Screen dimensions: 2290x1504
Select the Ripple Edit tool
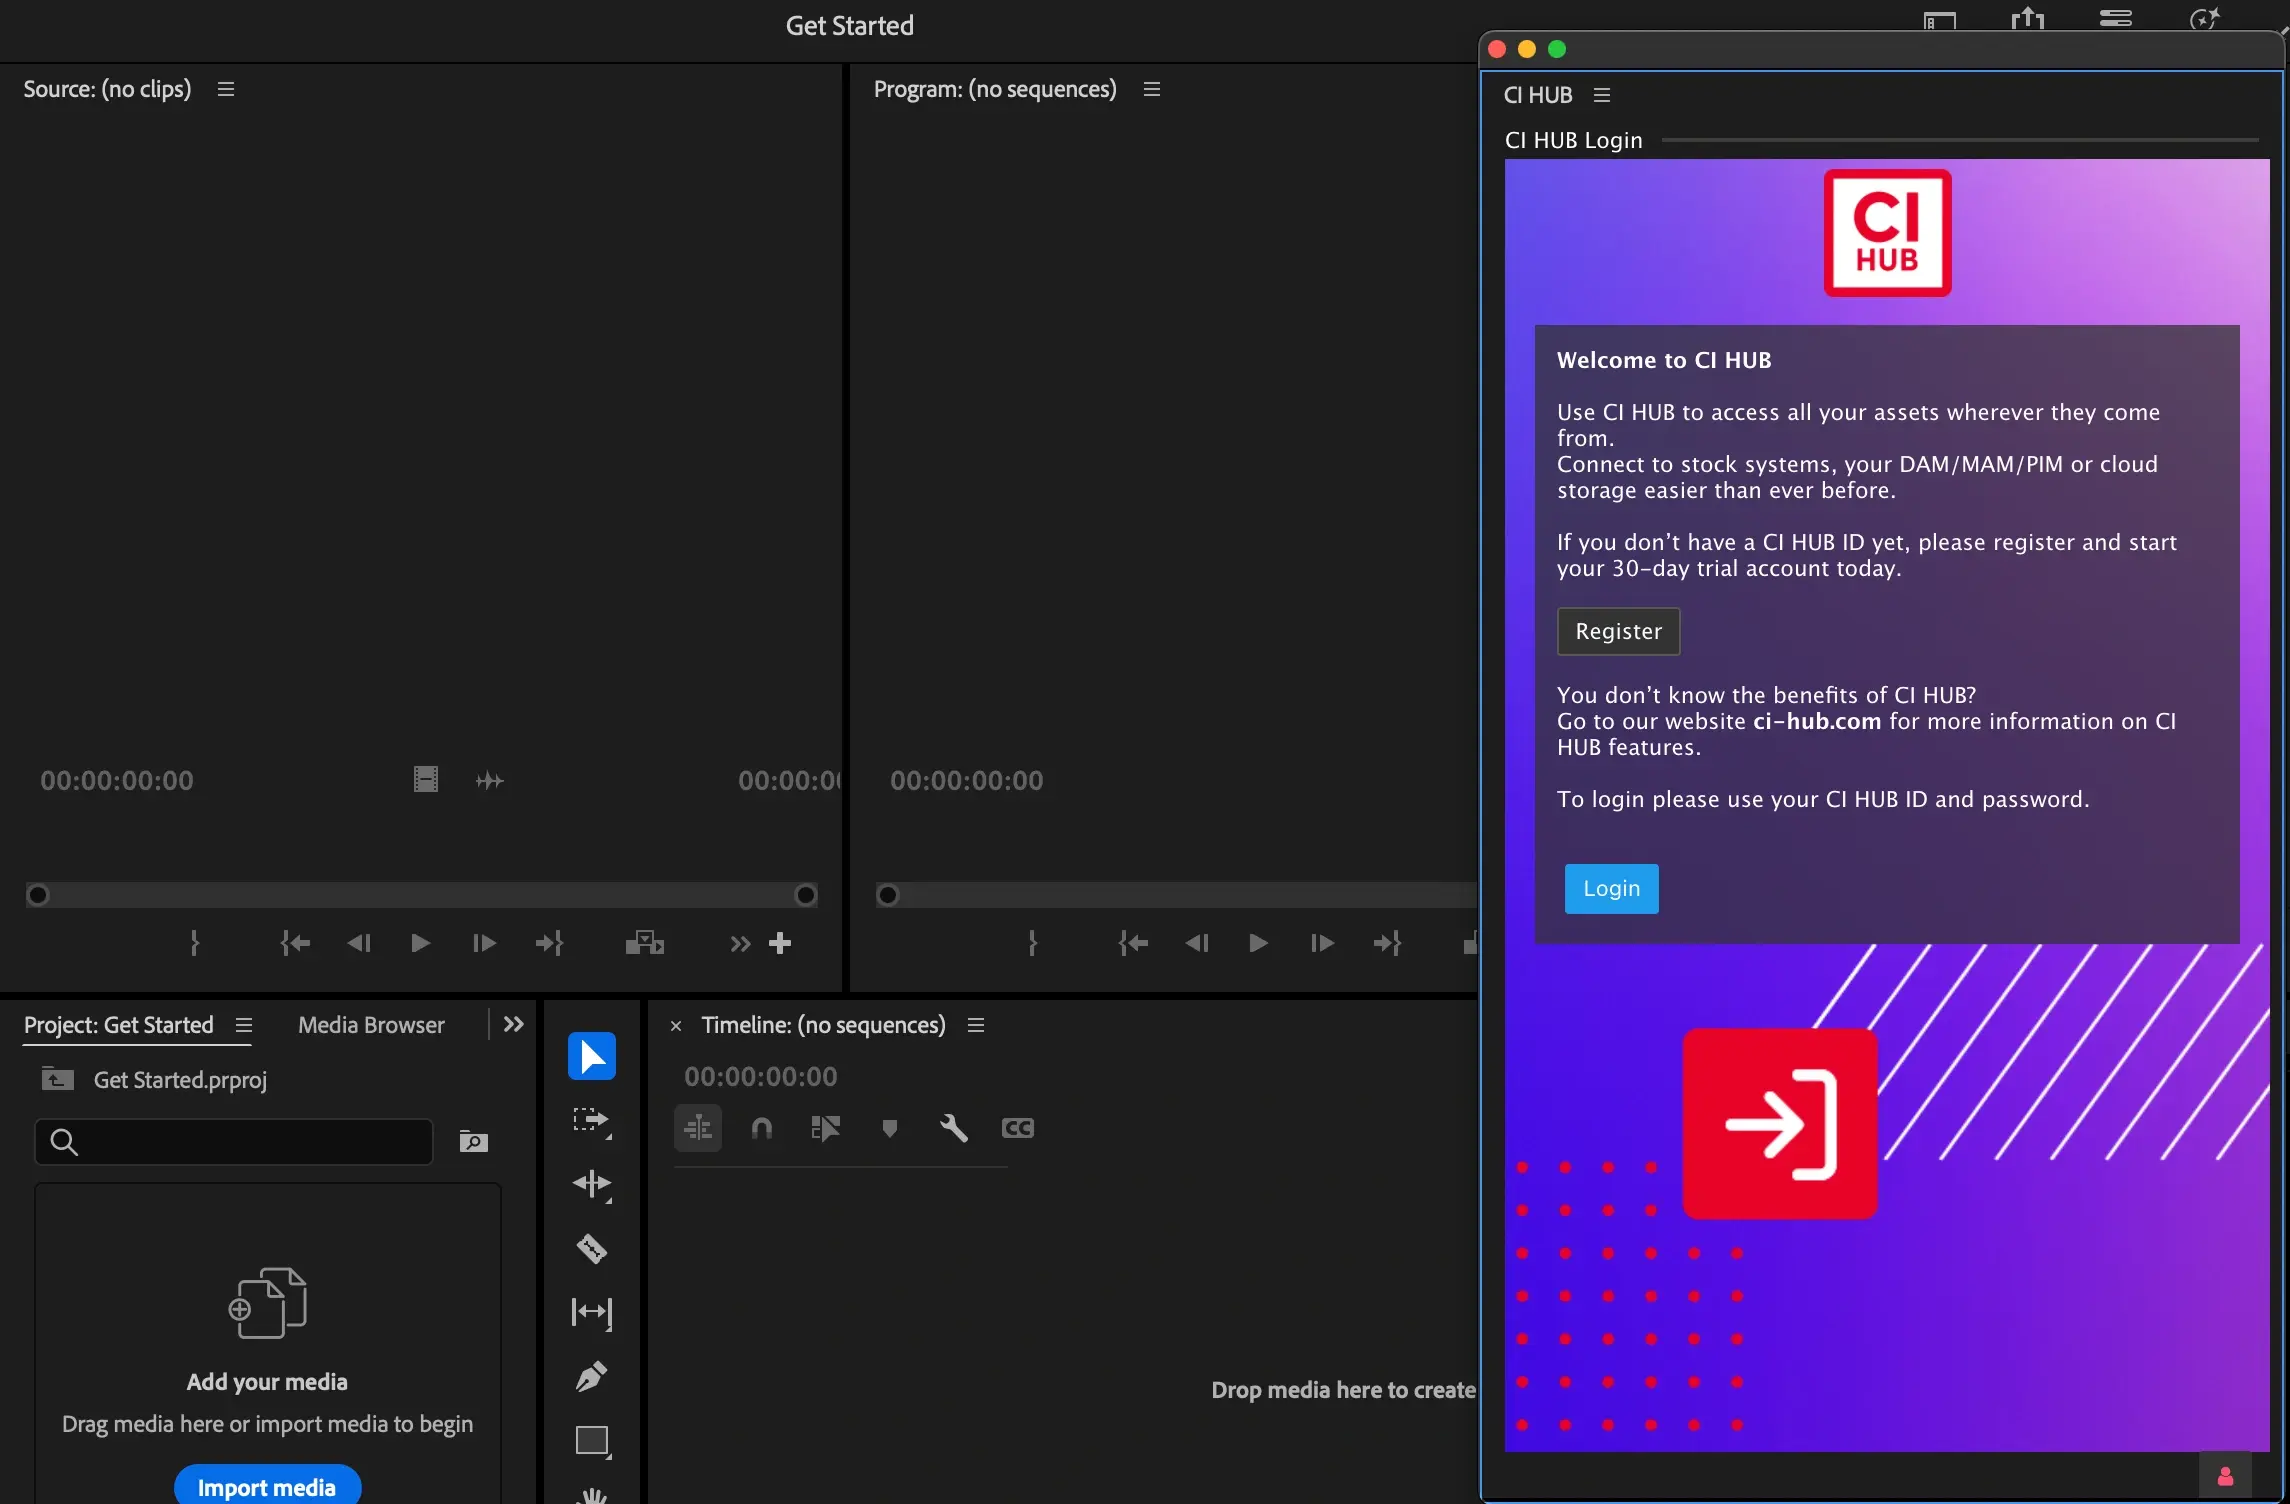tap(592, 1185)
